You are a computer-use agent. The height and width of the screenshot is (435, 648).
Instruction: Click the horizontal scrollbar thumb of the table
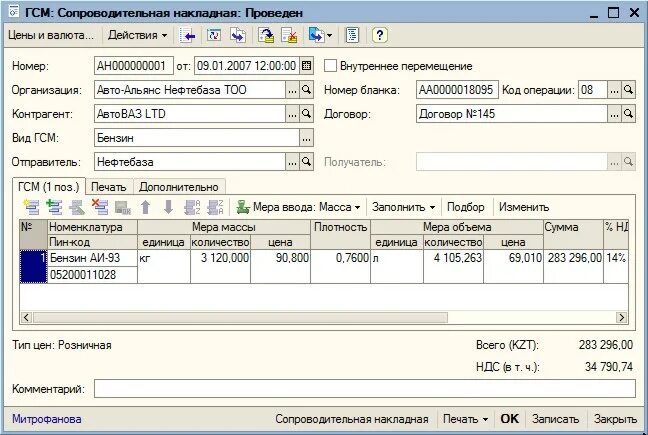point(241,317)
